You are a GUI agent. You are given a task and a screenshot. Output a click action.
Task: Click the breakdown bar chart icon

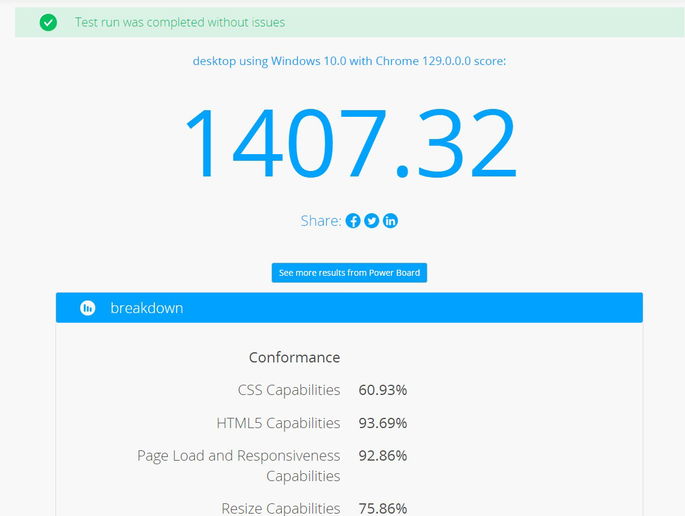coord(88,308)
